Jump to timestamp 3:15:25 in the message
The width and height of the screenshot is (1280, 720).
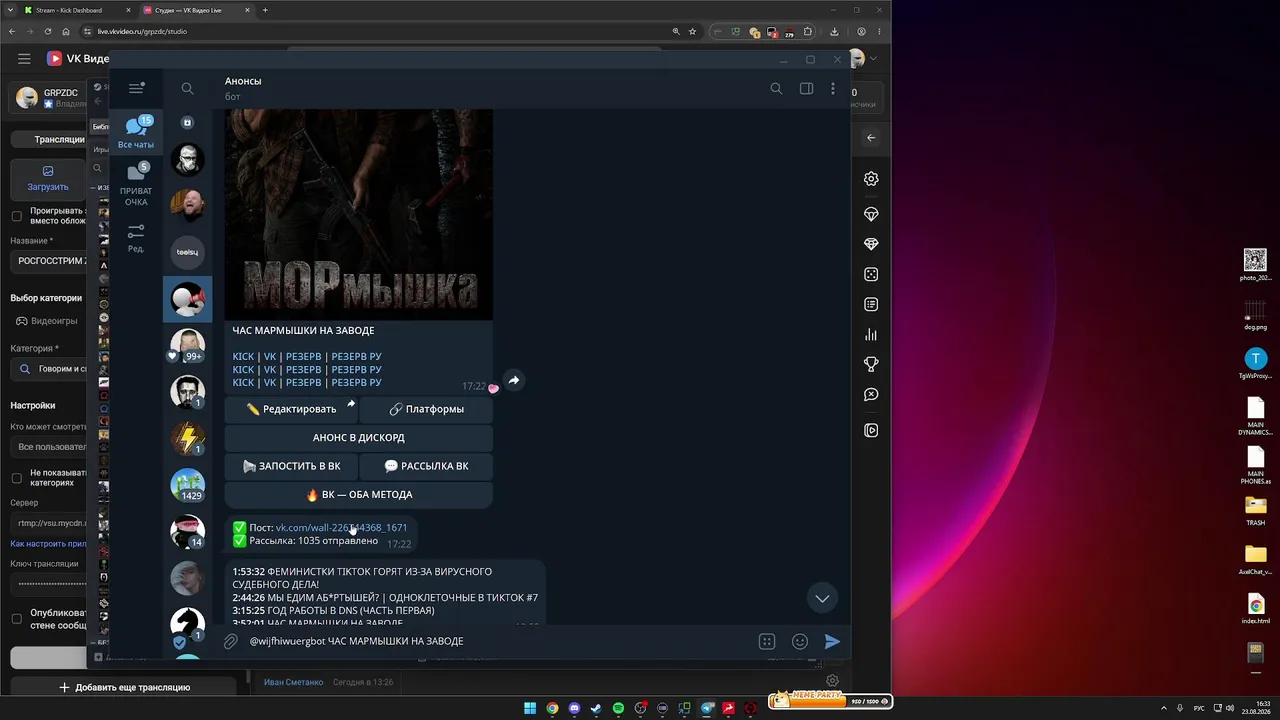coord(249,611)
